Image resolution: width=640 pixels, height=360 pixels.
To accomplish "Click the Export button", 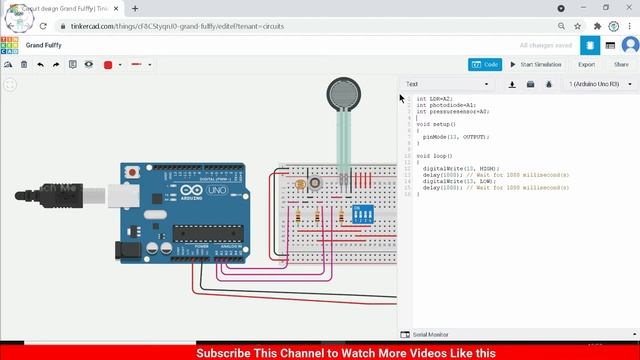I will click(587, 64).
